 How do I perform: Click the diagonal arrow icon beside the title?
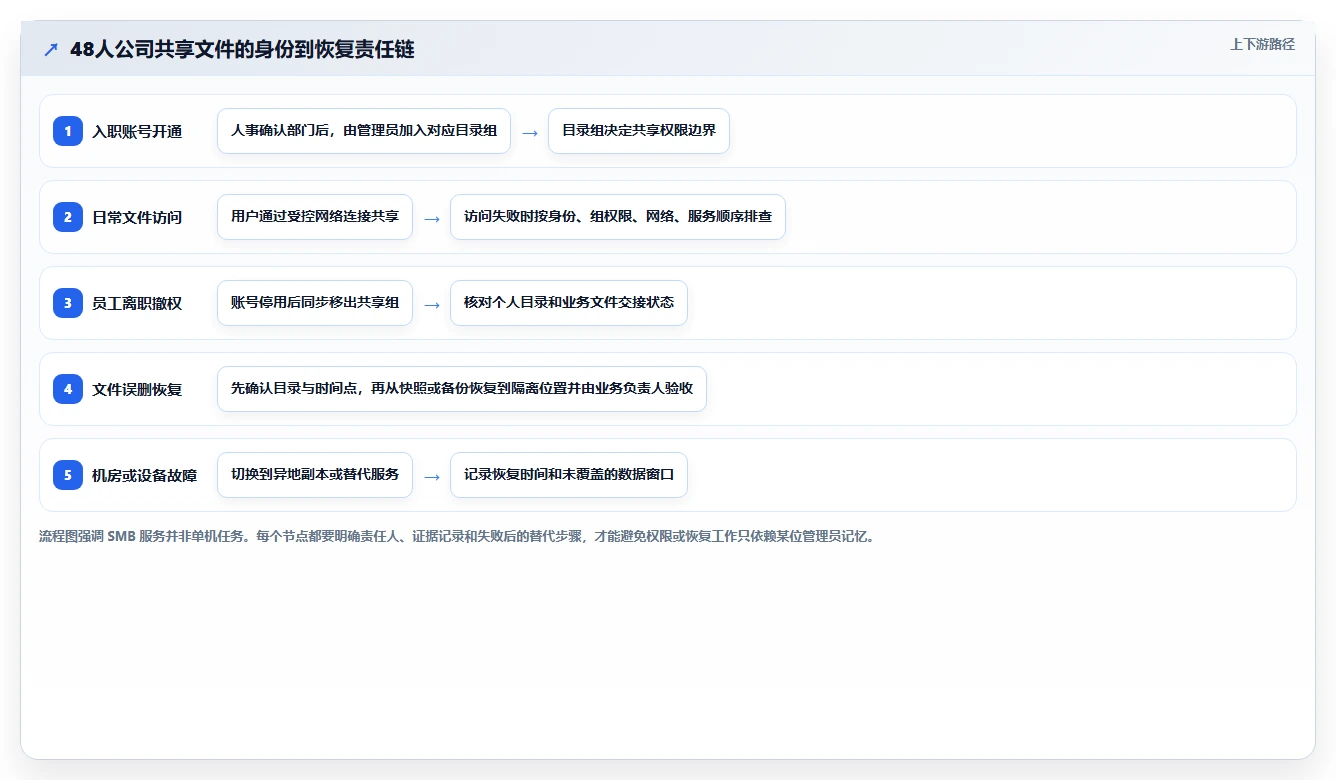(x=51, y=49)
